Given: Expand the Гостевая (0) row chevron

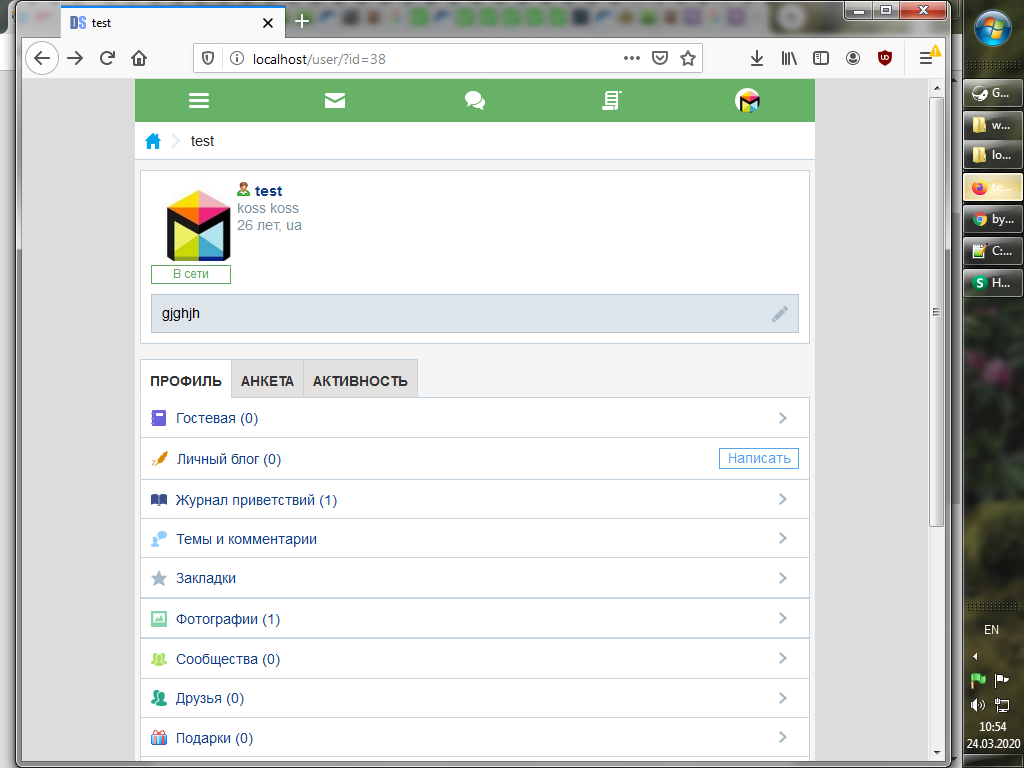Looking at the screenshot, I should [782, 418].
